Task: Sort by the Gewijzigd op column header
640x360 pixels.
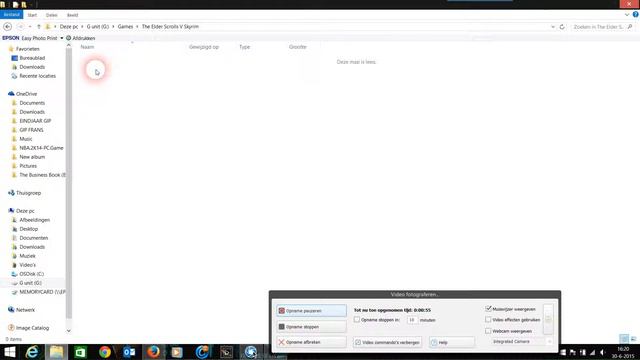Action: coord(204,47)
